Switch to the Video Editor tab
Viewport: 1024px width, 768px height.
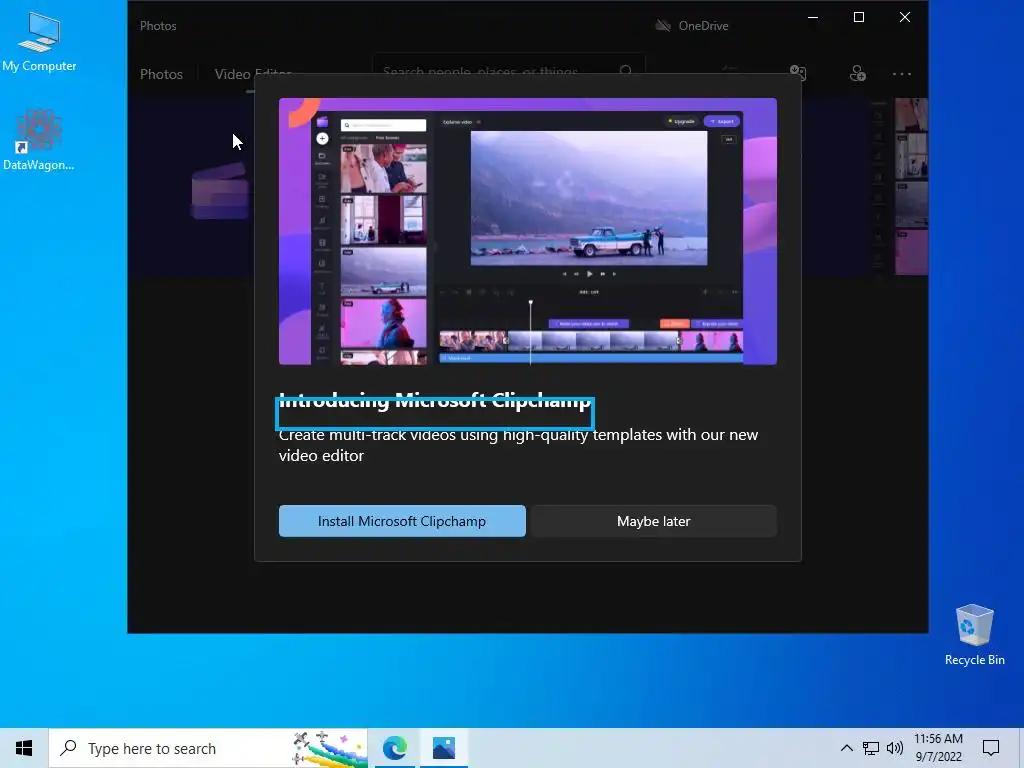pos(253,74)
